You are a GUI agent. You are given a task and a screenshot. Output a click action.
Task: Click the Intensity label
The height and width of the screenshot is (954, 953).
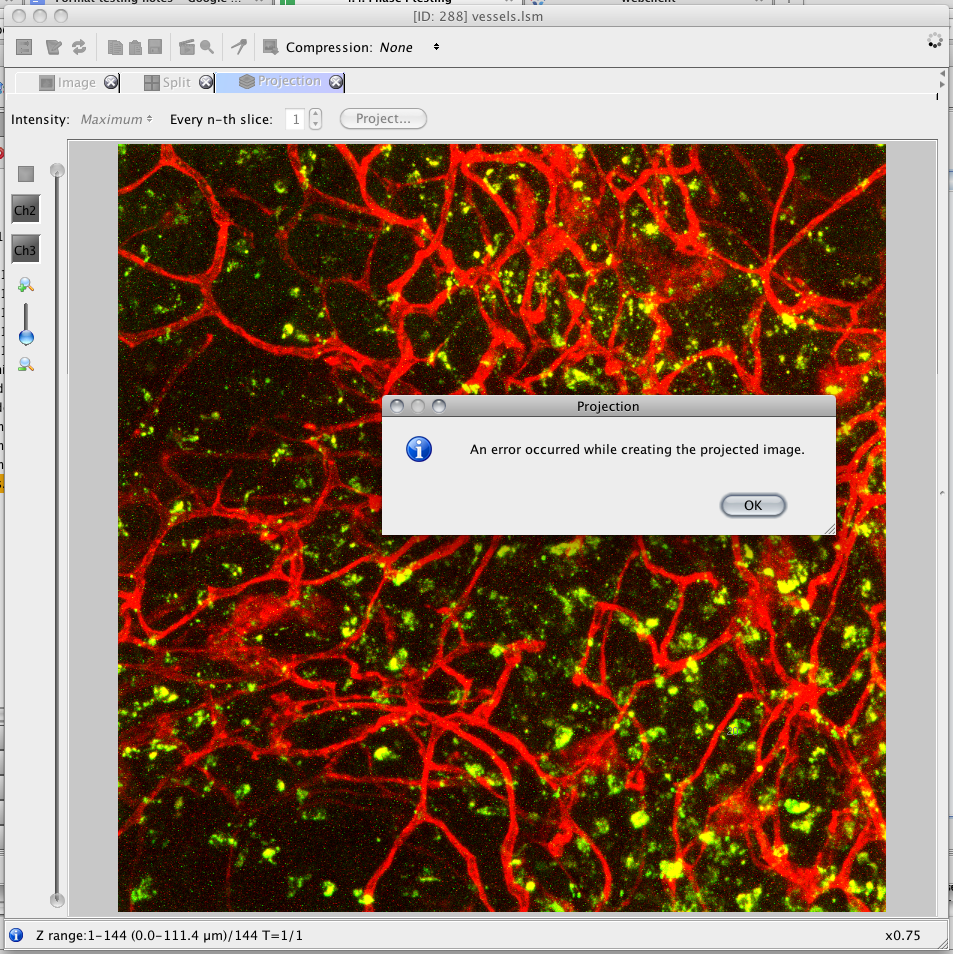coord(40,119)
